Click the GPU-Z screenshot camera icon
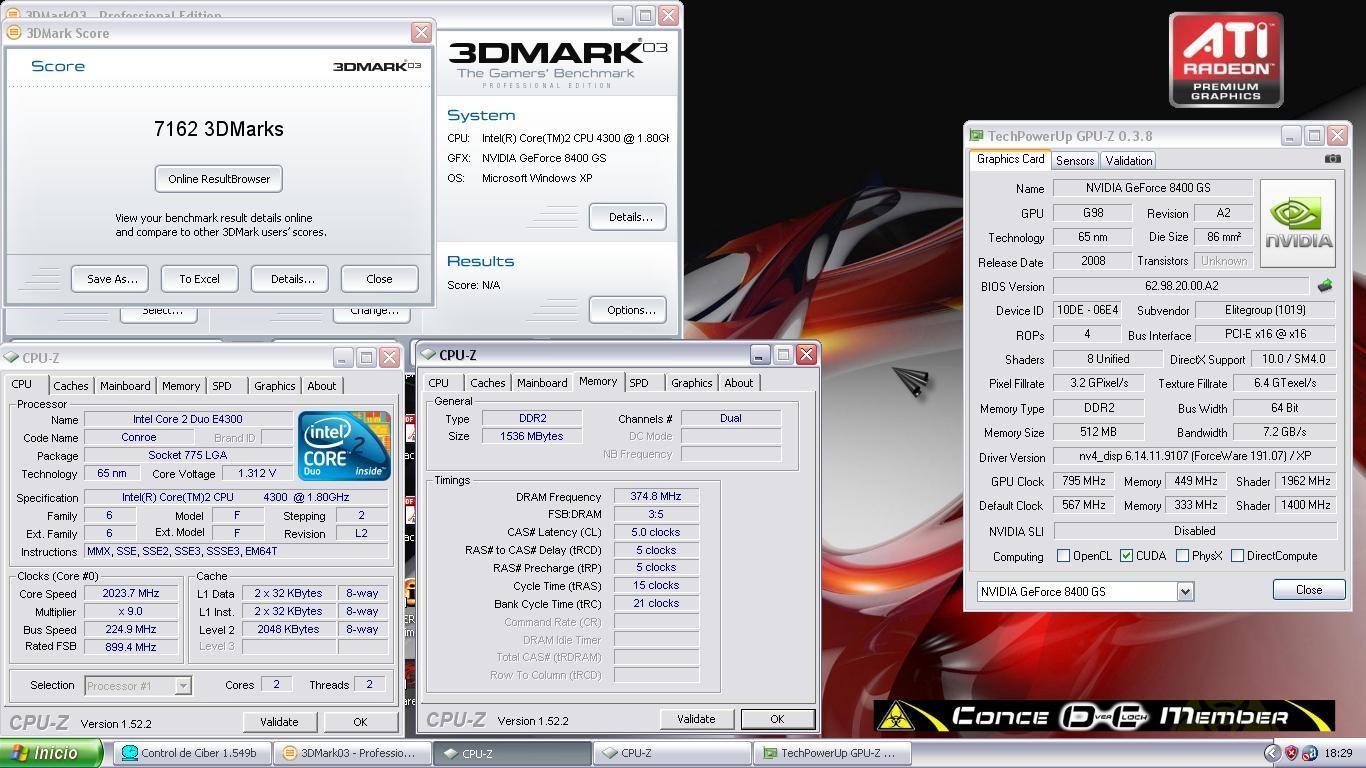The width and height of the screenshot is (1366, 768). (x=1332, y=159)
